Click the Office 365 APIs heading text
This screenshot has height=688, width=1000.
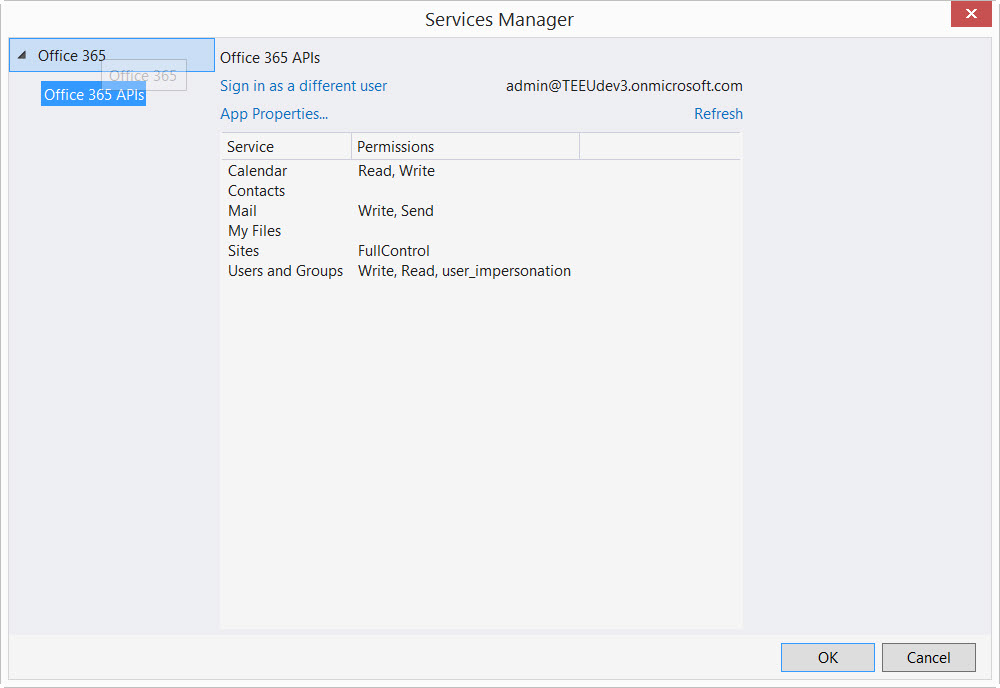coord(270,58)
